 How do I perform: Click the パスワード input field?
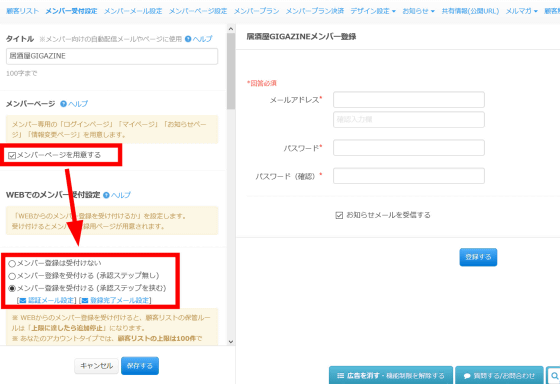(409, 148)
